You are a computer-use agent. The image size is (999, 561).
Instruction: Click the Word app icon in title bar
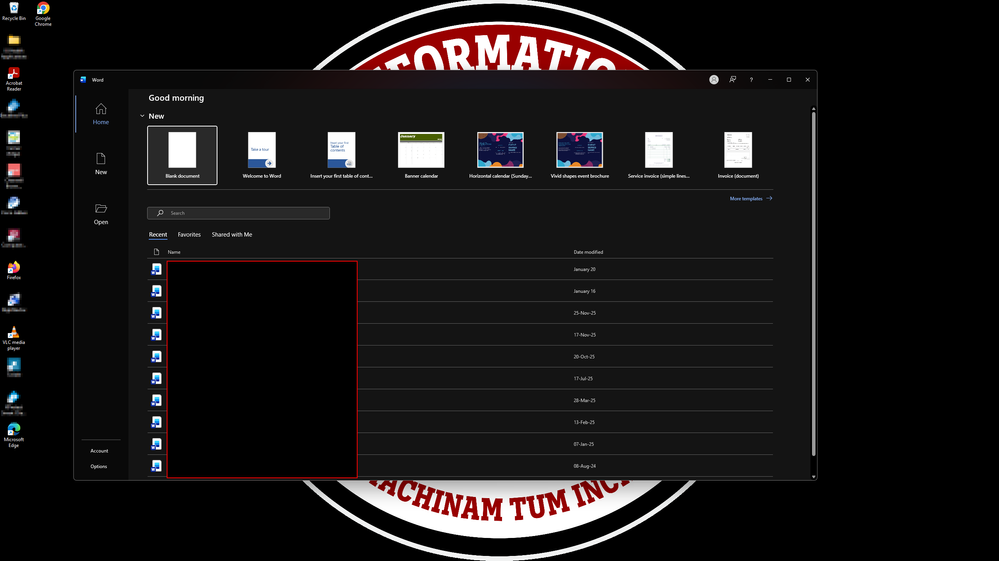[83, 80]
